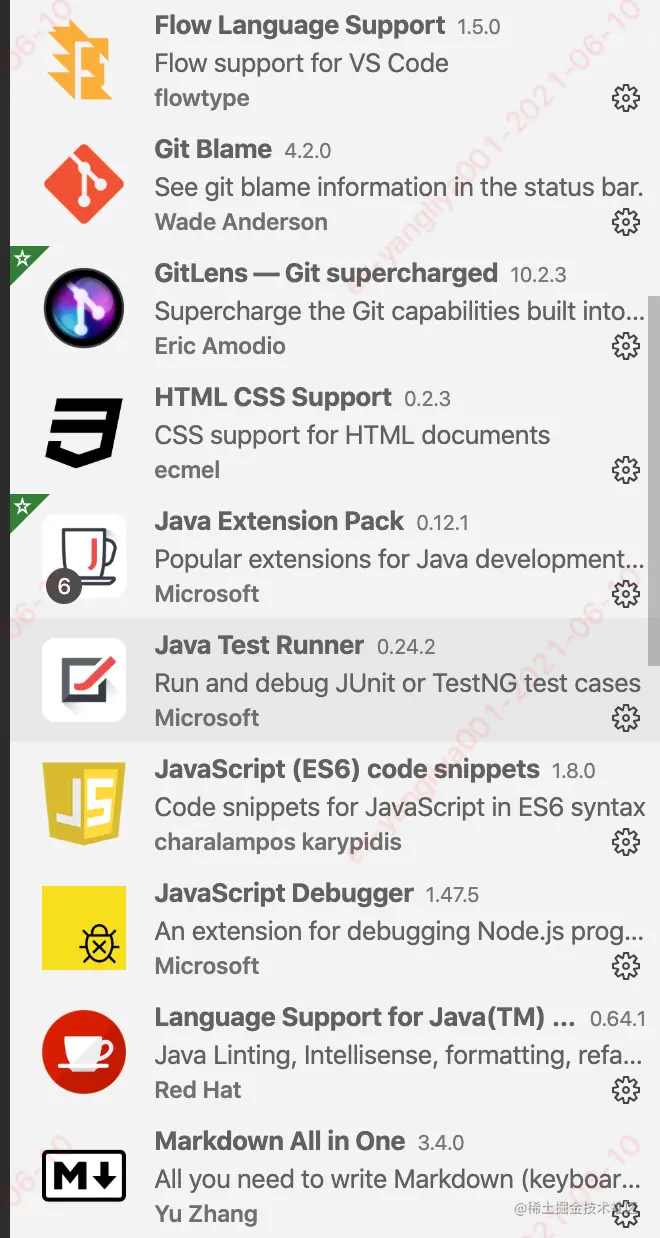Screen dimensions: 660x1238
Task: Open manage gear for Language Support for Java
Action: tap(625, 1090)
